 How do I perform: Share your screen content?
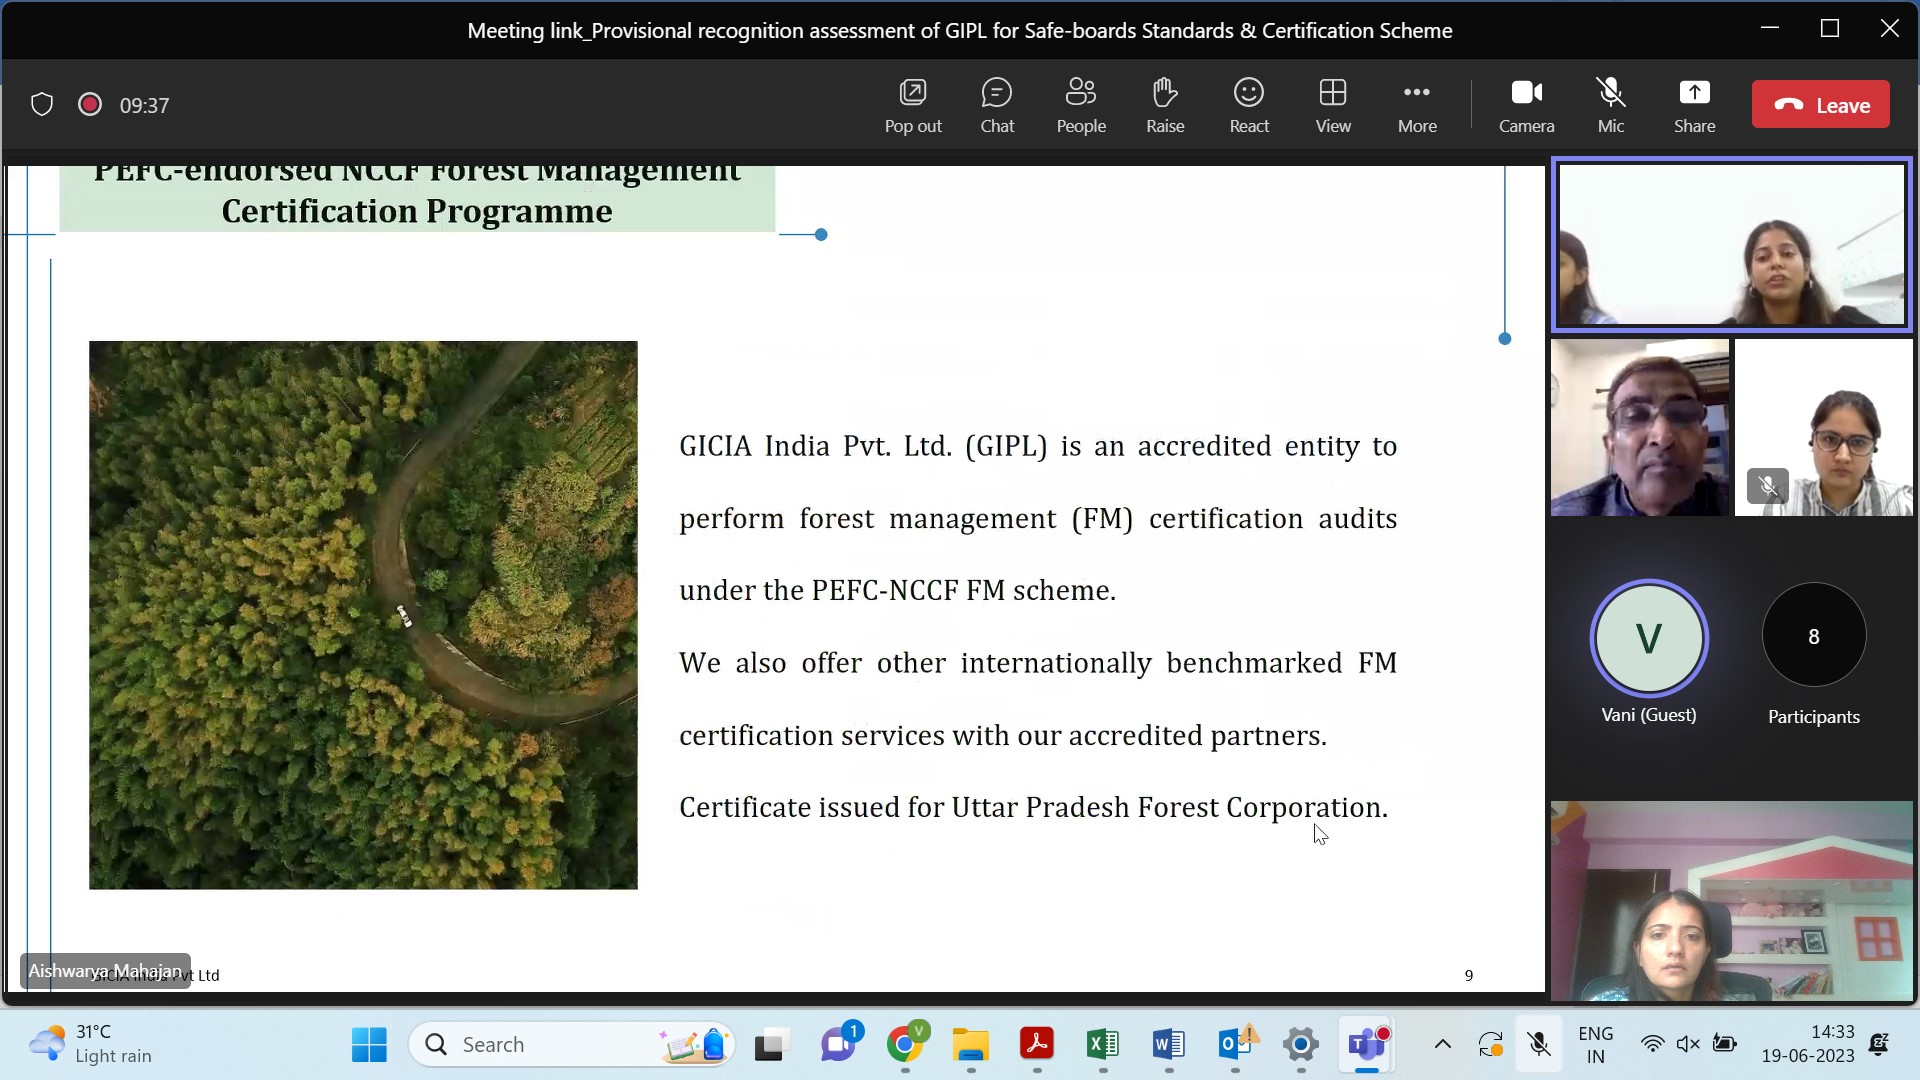(x=1694, y=104)
